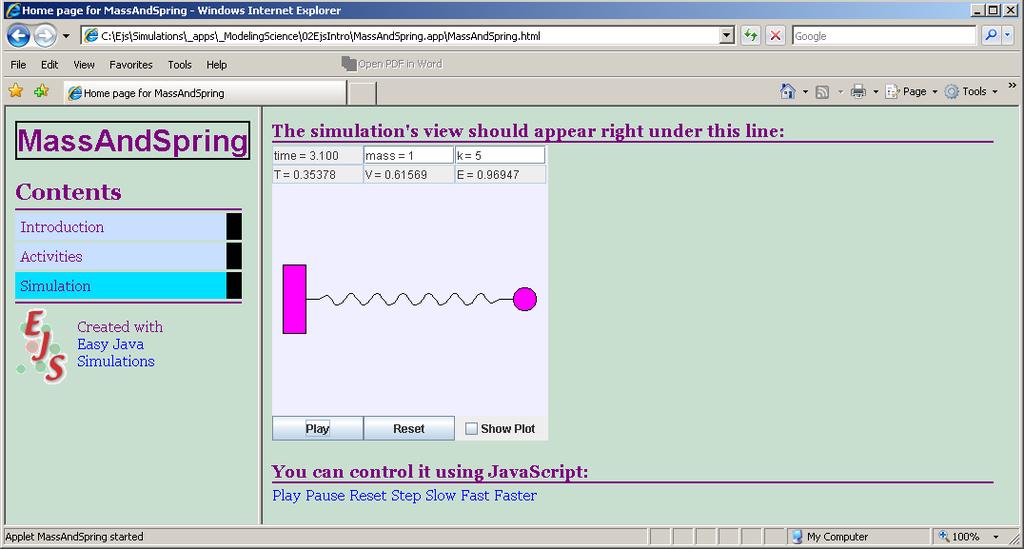Viewport: 1024px width, 549px height.
Task: Click JavaScript Step link
Action: click(406, 495)
